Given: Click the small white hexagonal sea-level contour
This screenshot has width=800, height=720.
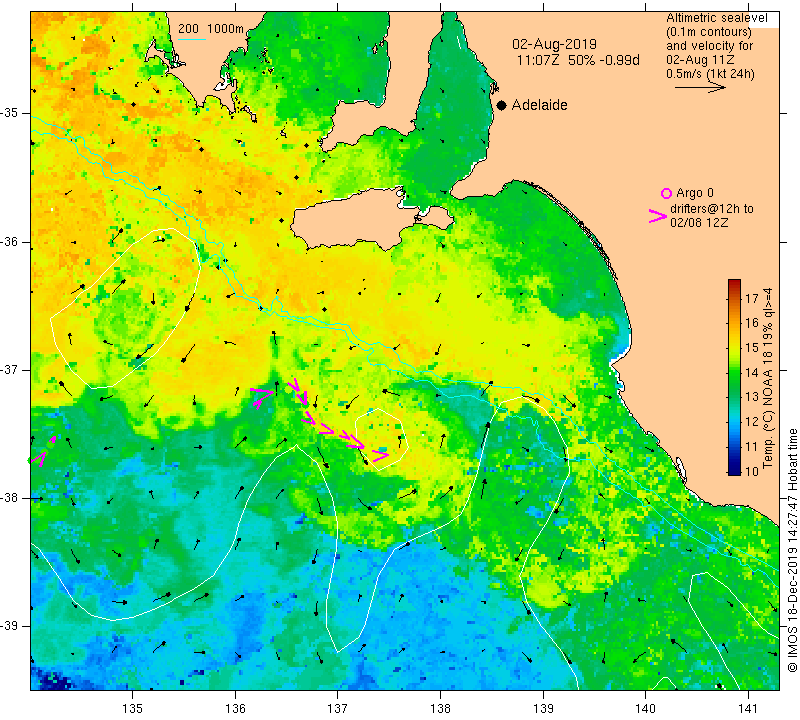Looking at the screenshot, I should coord(382,438).
